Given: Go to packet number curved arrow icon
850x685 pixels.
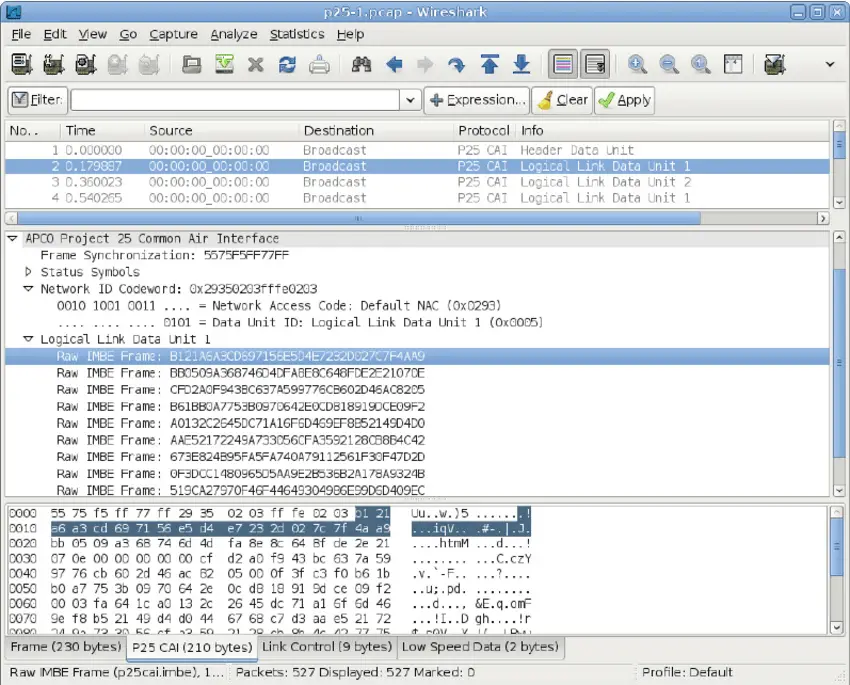Looking at the screenshot, I should (457, 65).
